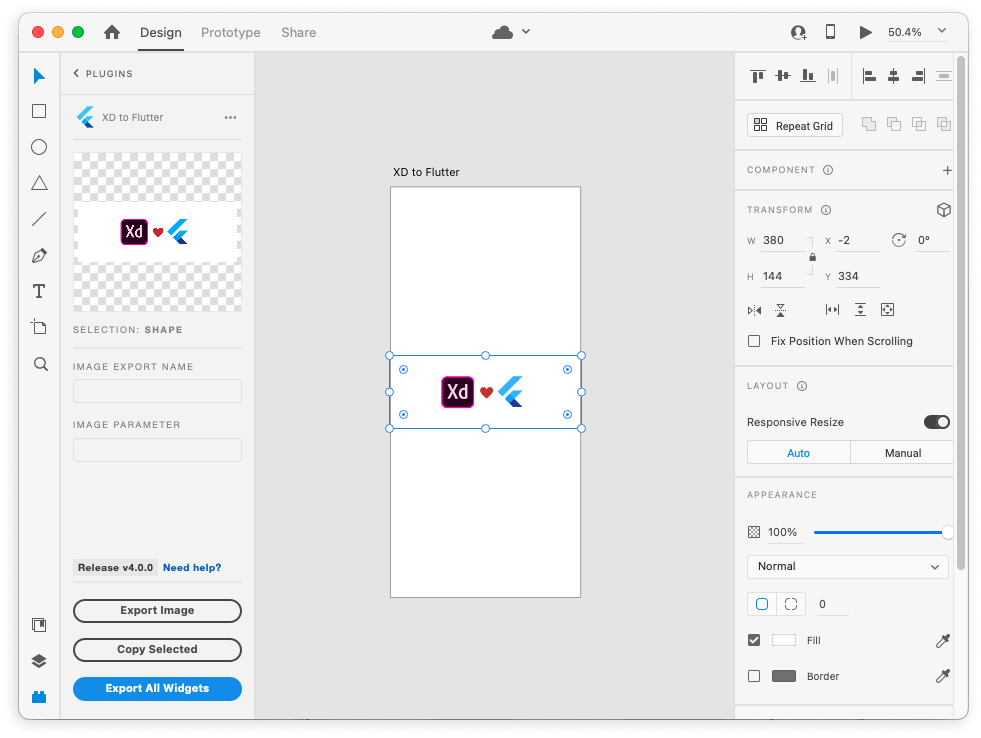Select the XD to Flutter artboard title
Viewport: 981px width, 738px height.
tap(426, 172)
